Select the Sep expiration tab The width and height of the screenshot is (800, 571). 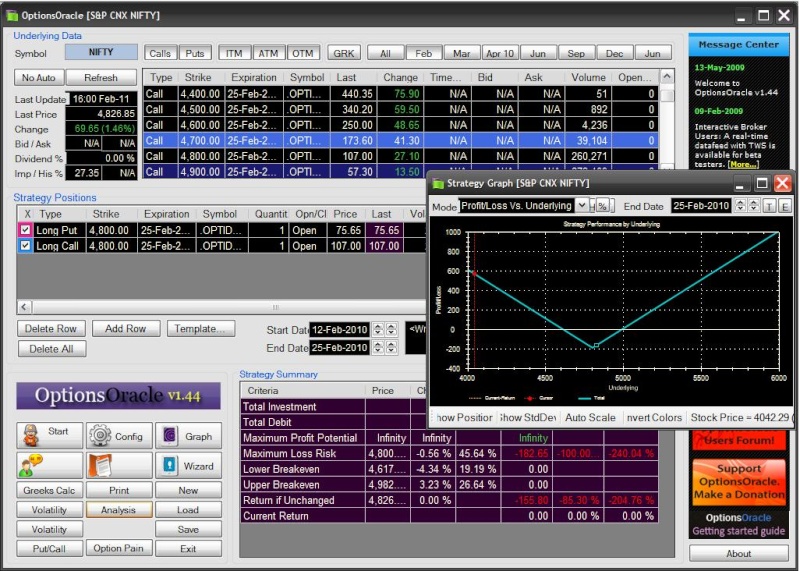(576, 53)
